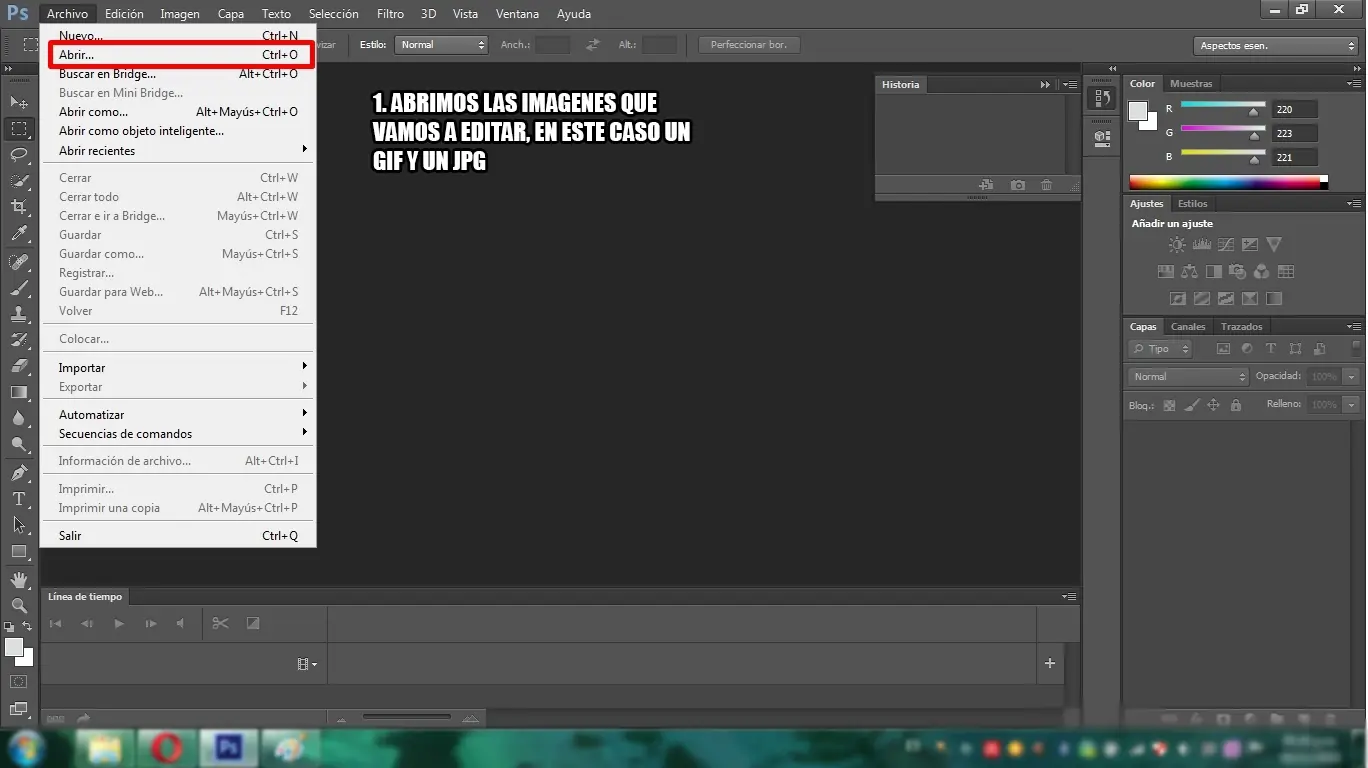Image resolution: width=1368 pixels, height=768 pixels.
Task: Expand the Abrir recientes submenu
Action: click(x=178, y=150)
